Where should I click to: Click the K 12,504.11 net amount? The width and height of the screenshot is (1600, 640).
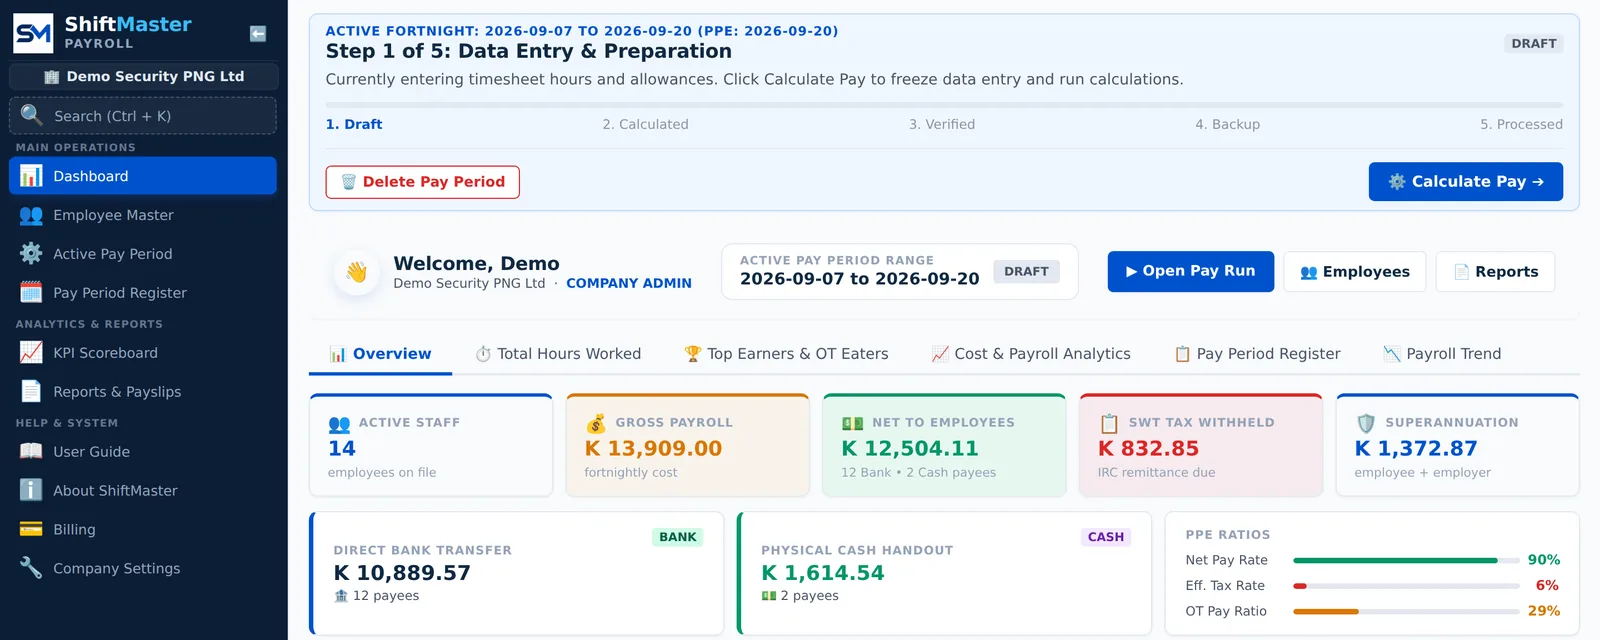point(910,448)
